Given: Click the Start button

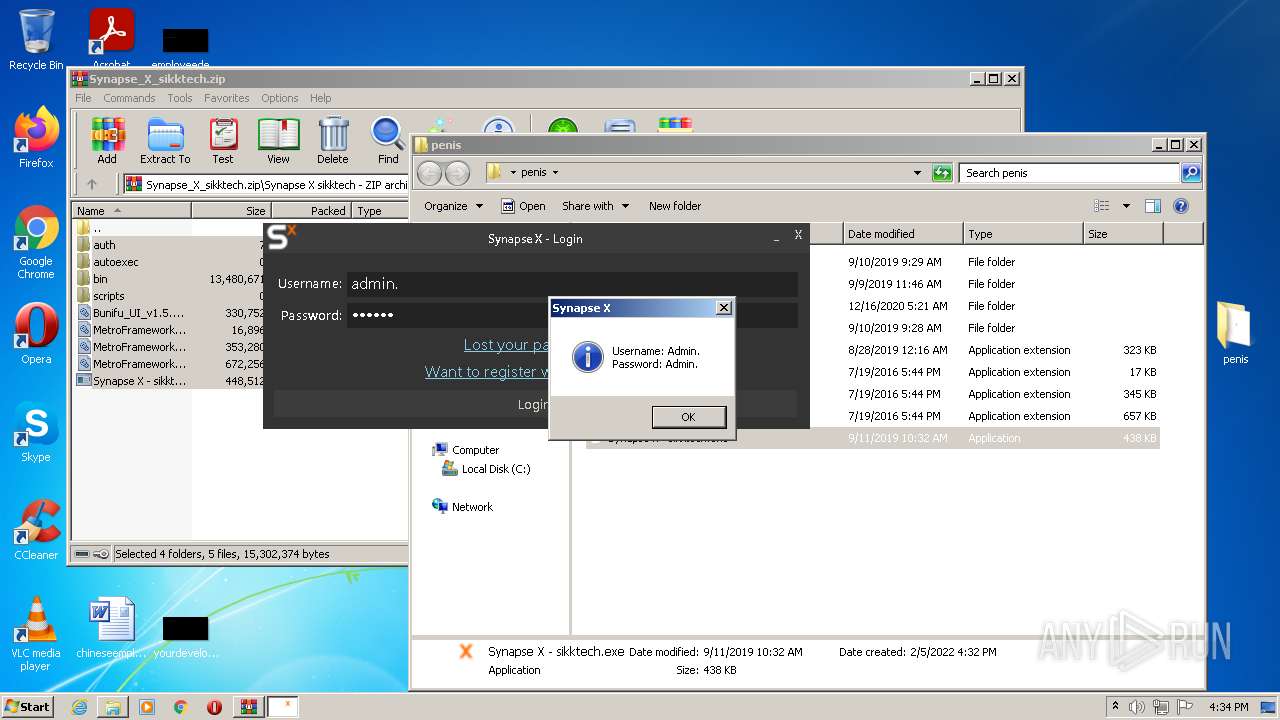Looking at the screenshot, I should pos(28,706).
